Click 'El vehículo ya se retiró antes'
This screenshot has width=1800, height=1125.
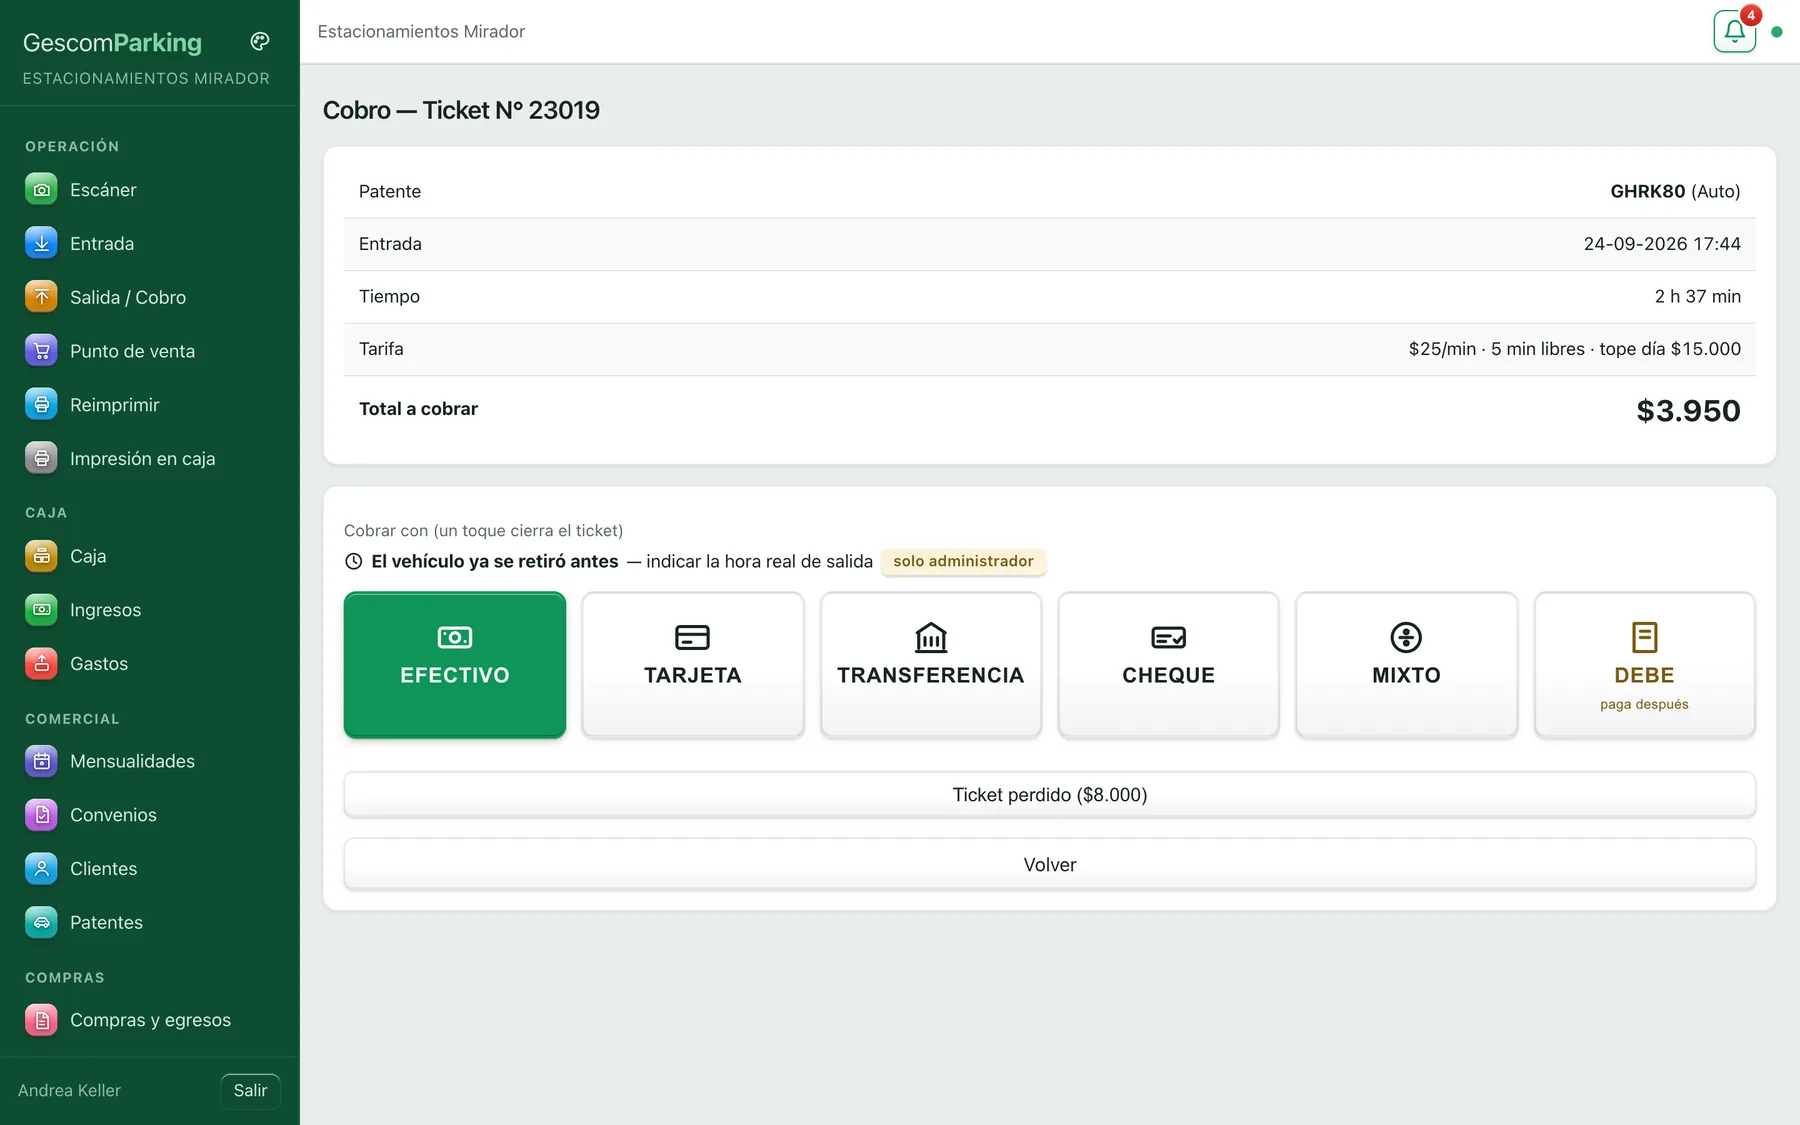click(x=495, y=562)
